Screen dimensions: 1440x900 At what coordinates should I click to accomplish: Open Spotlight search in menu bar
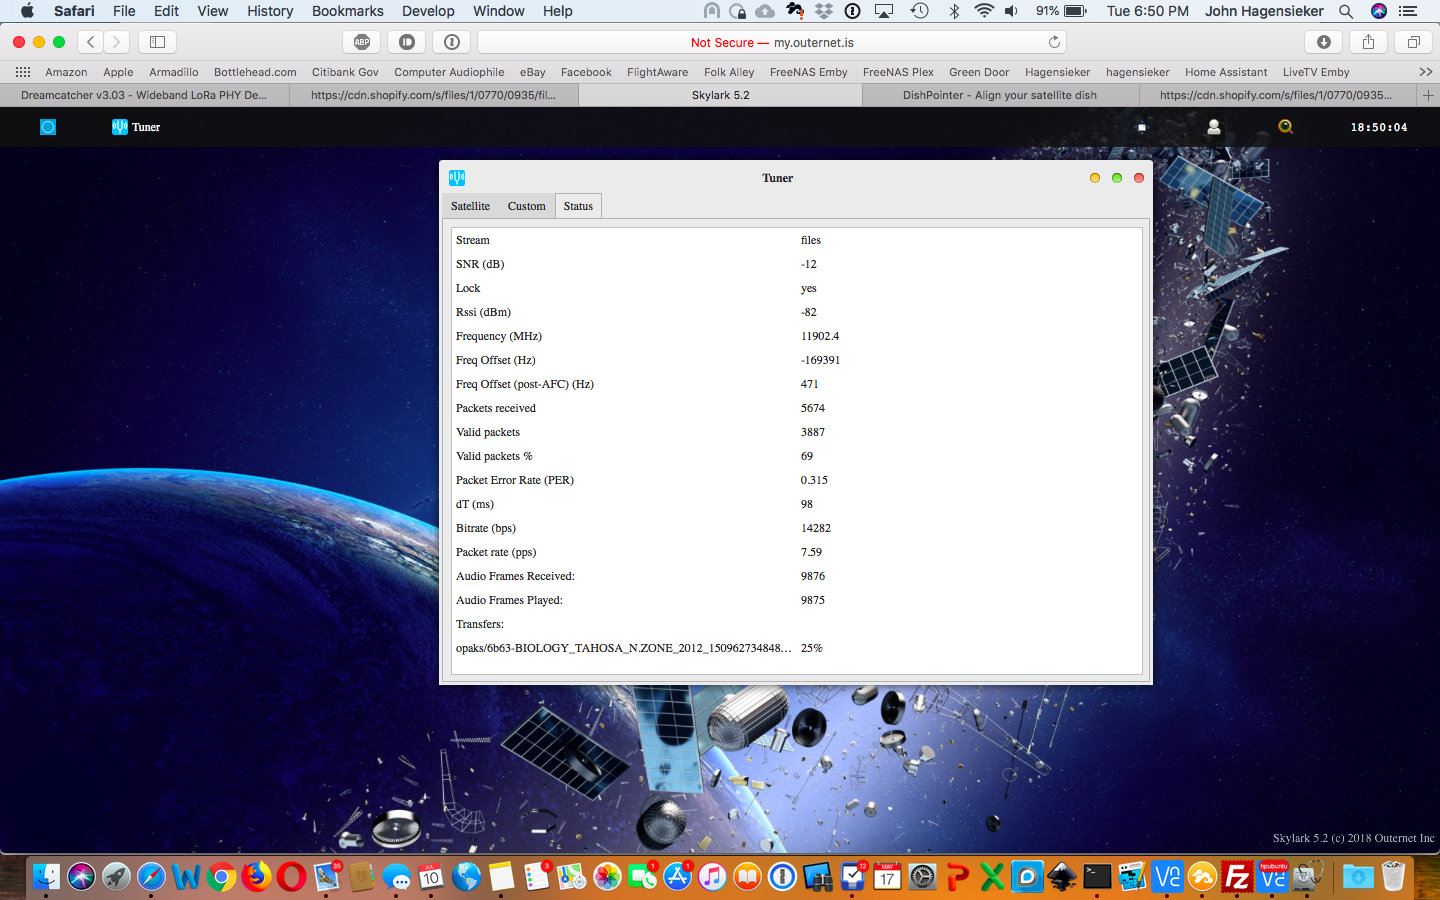pyautogui.click(x=1346, y=11)
